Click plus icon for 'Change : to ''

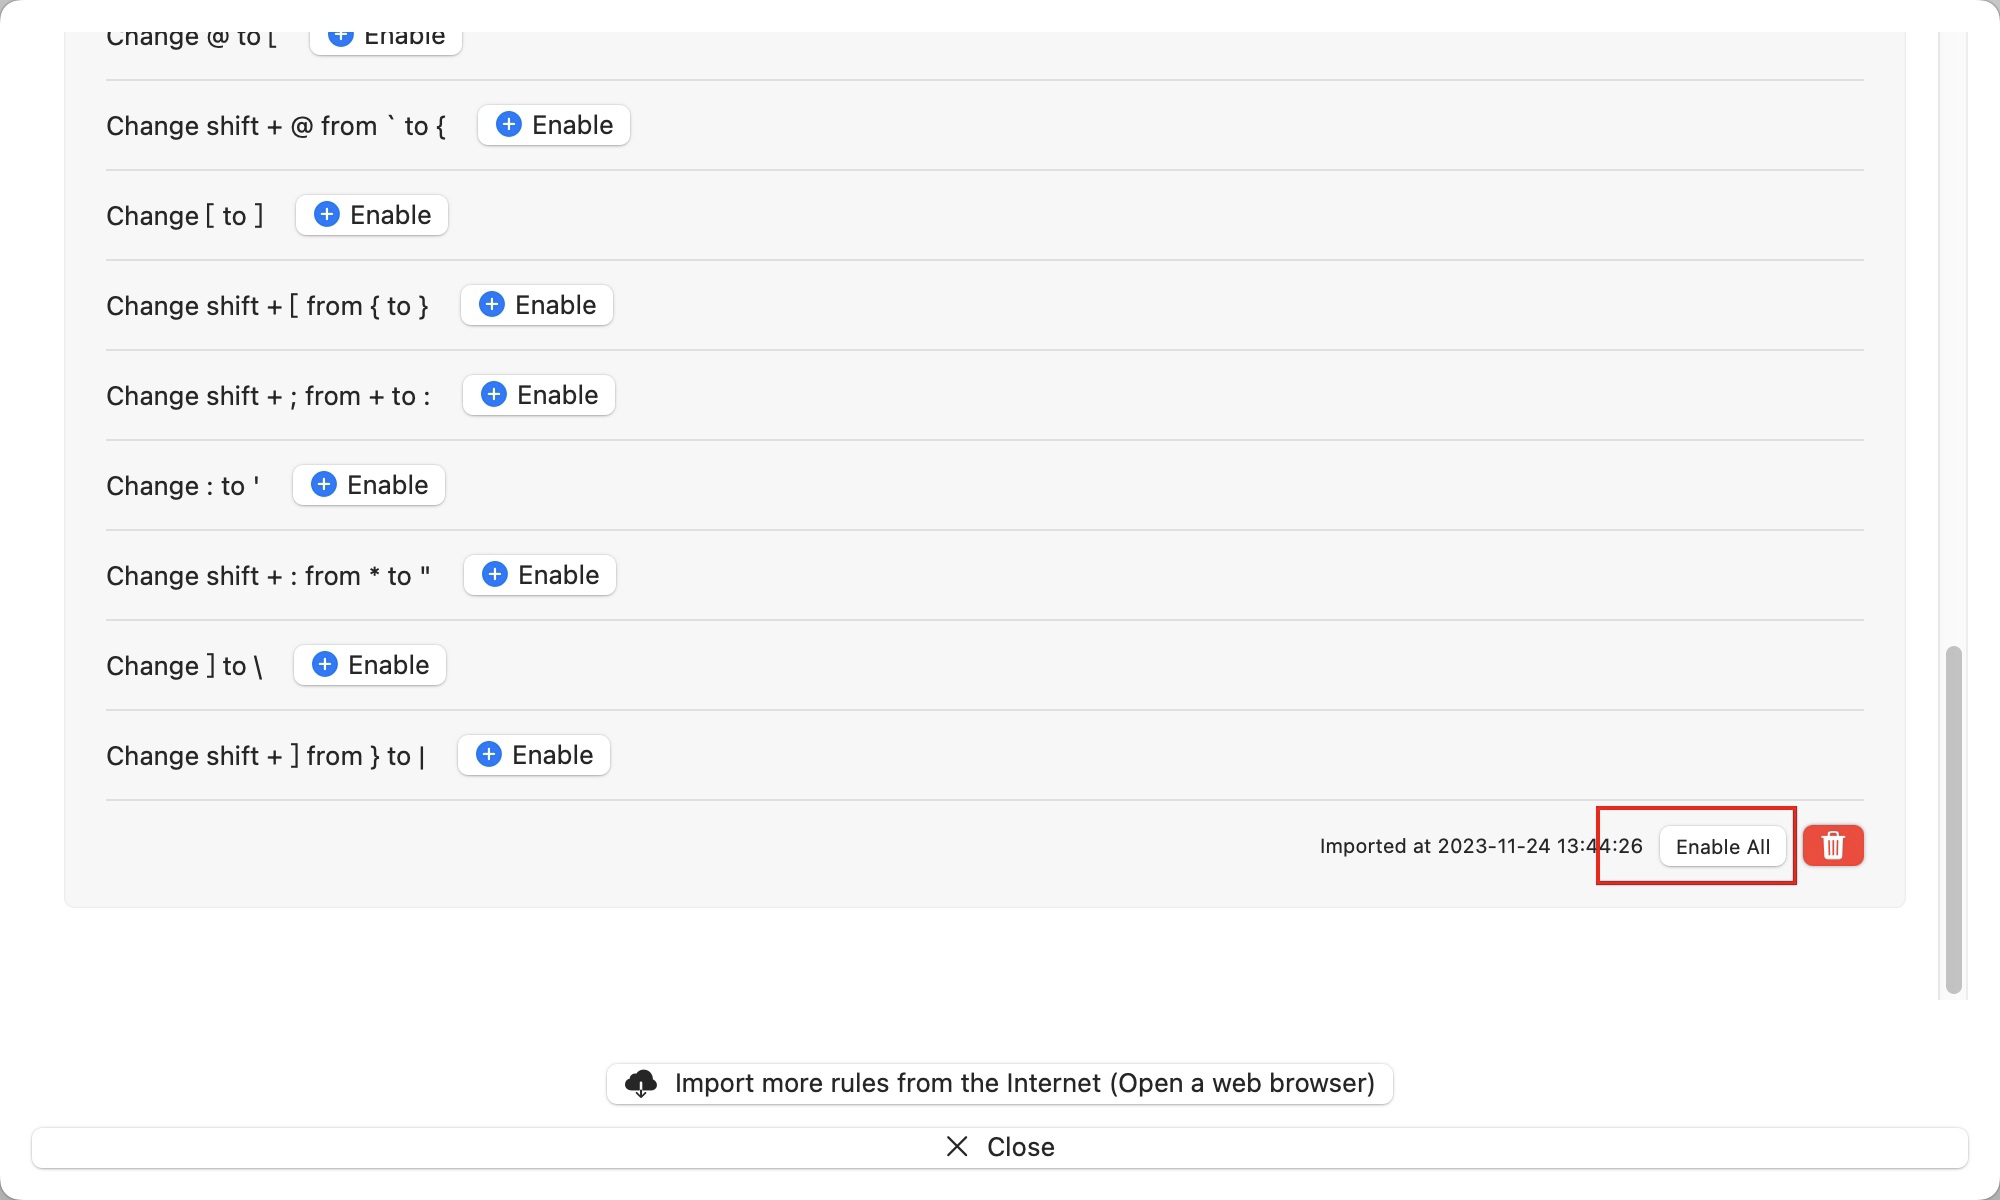click(x=324, y=485)
